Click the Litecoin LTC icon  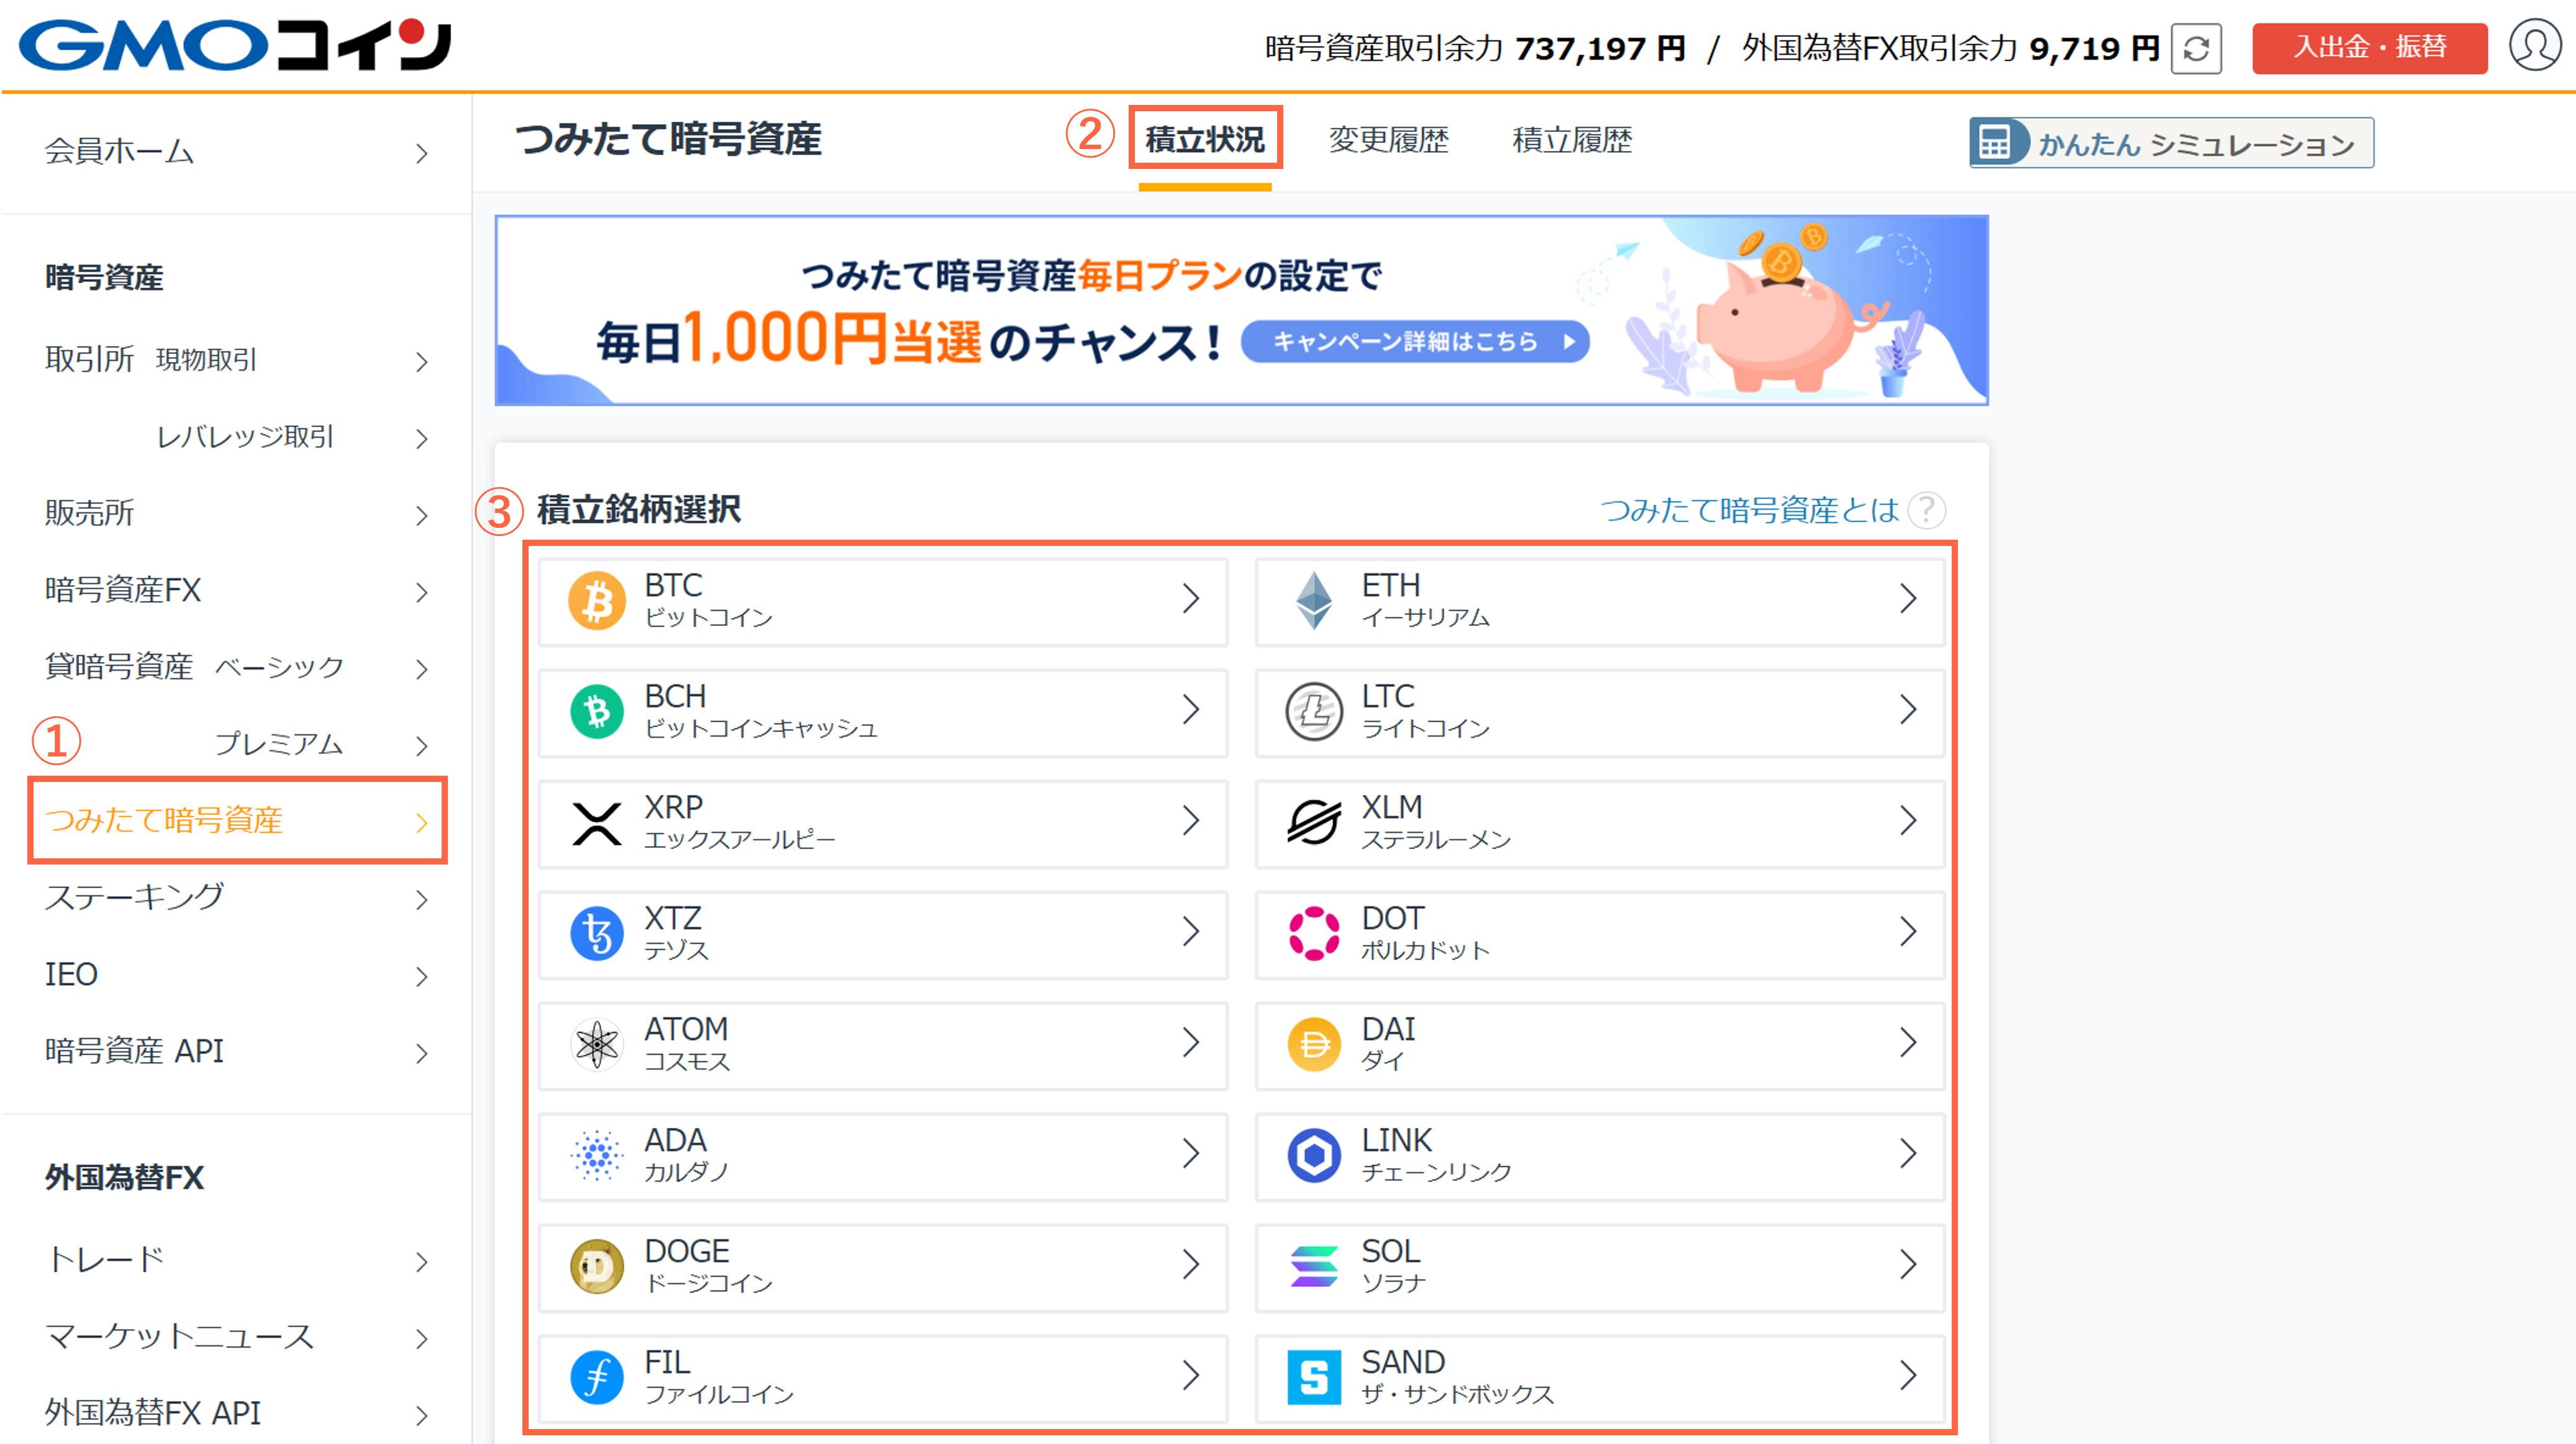pos(1314,710)
